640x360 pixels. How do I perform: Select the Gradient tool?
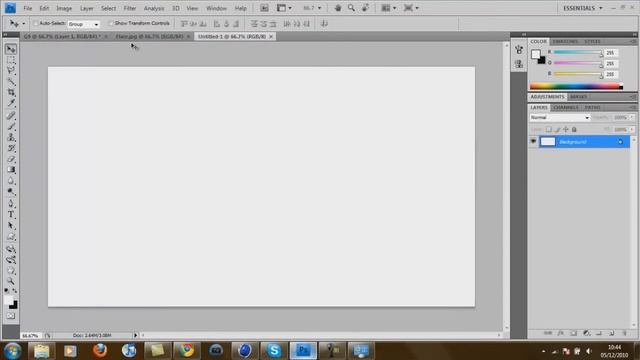click(11, 169)
